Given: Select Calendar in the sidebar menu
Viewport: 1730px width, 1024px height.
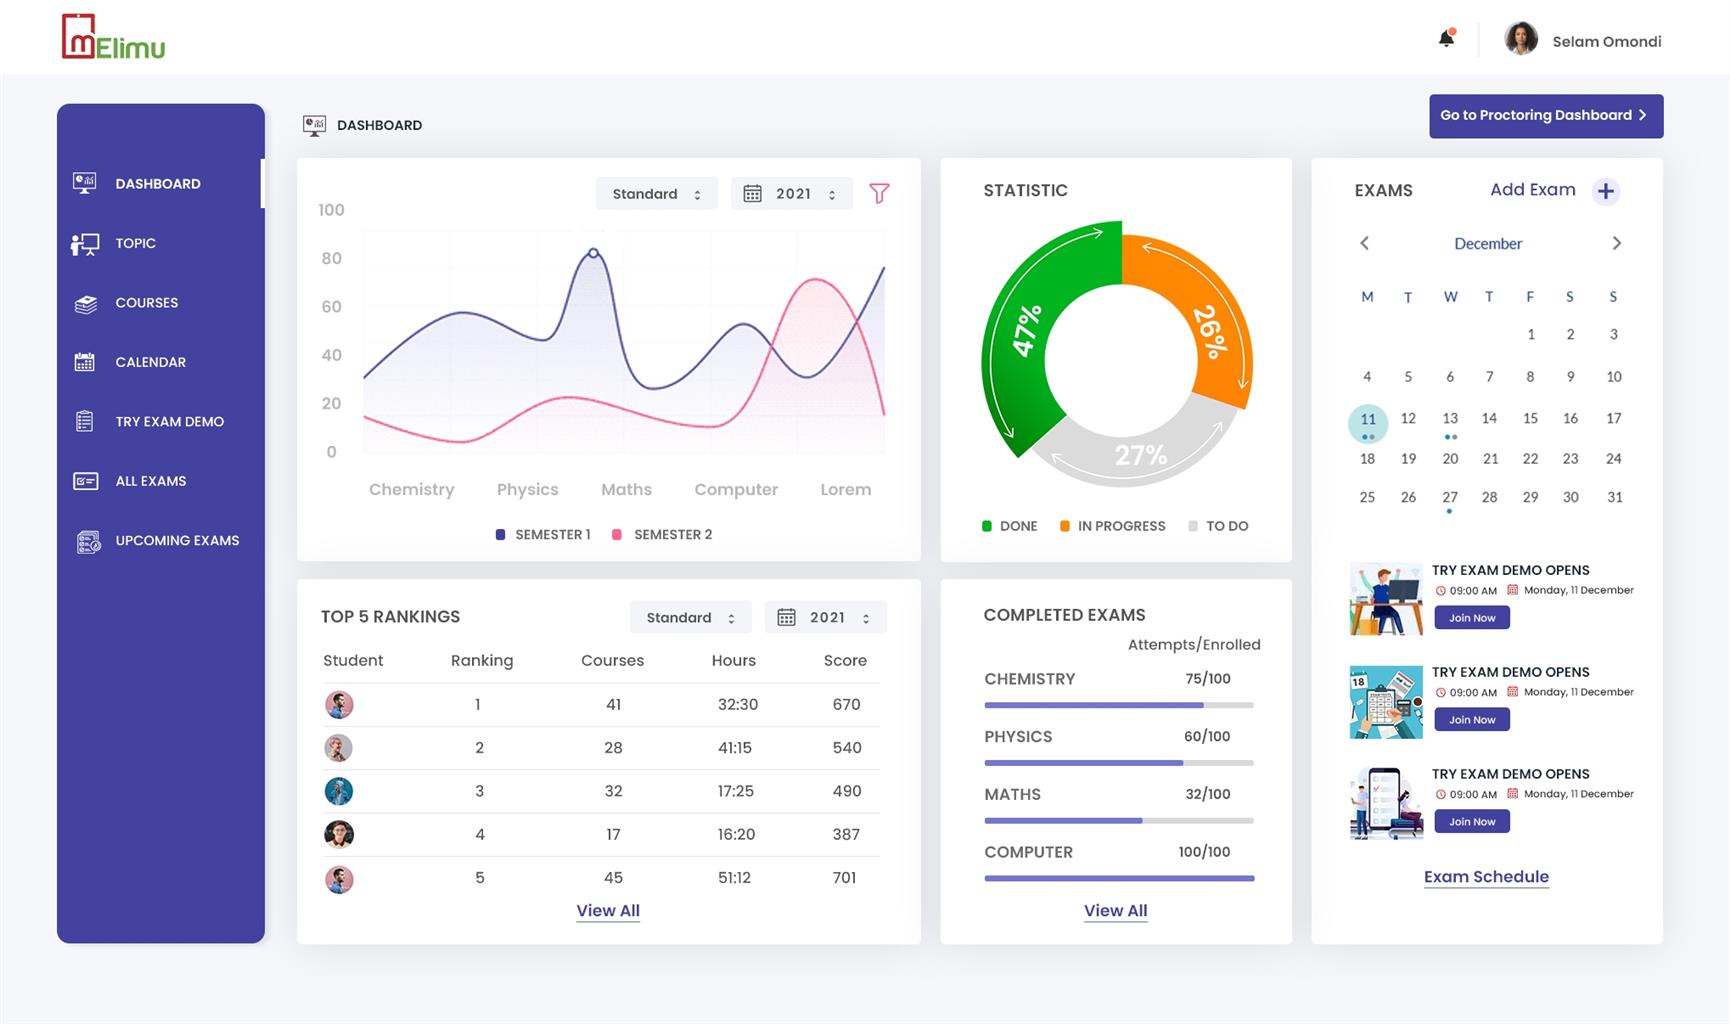Looking at the screenshot, I should (150, 362).
